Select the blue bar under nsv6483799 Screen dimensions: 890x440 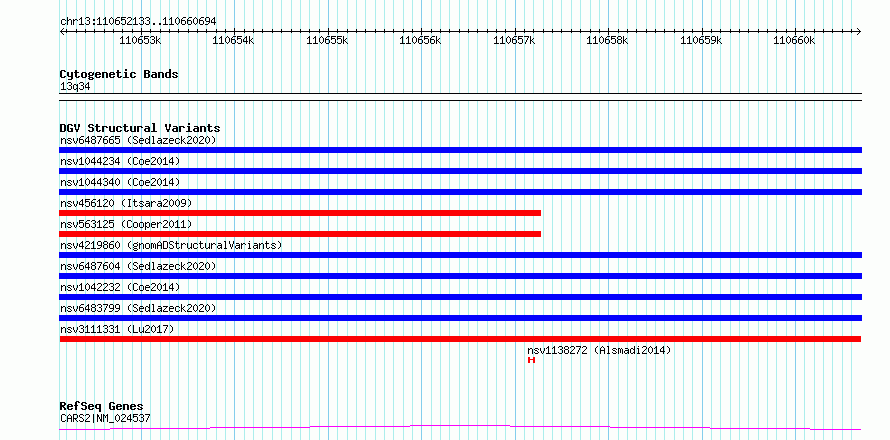[x=460, y=318]
